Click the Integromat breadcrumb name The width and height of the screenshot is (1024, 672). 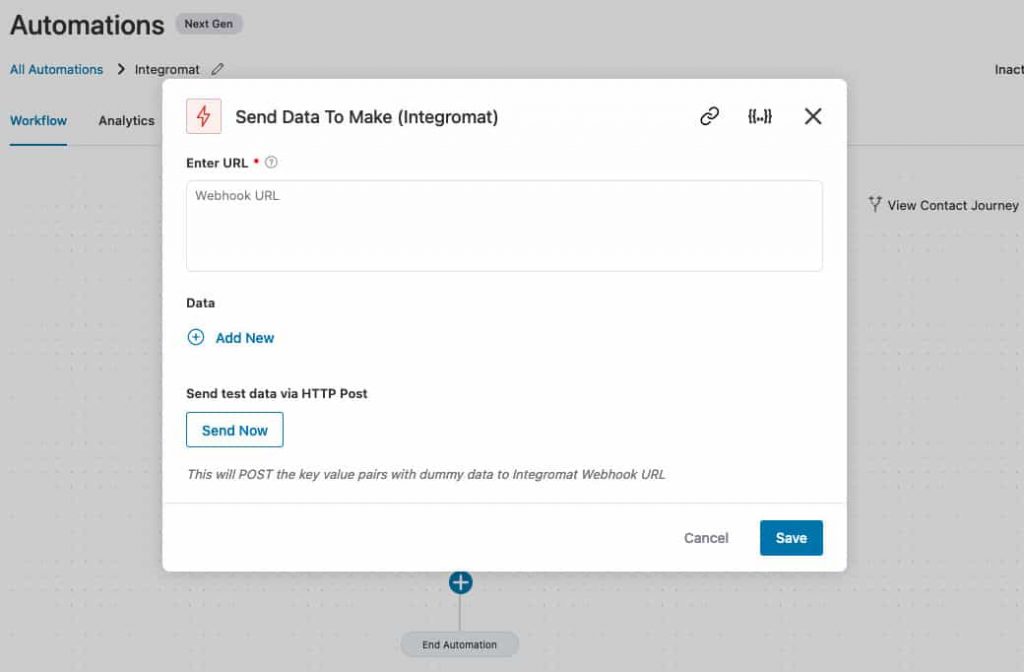tap(167, 69)
